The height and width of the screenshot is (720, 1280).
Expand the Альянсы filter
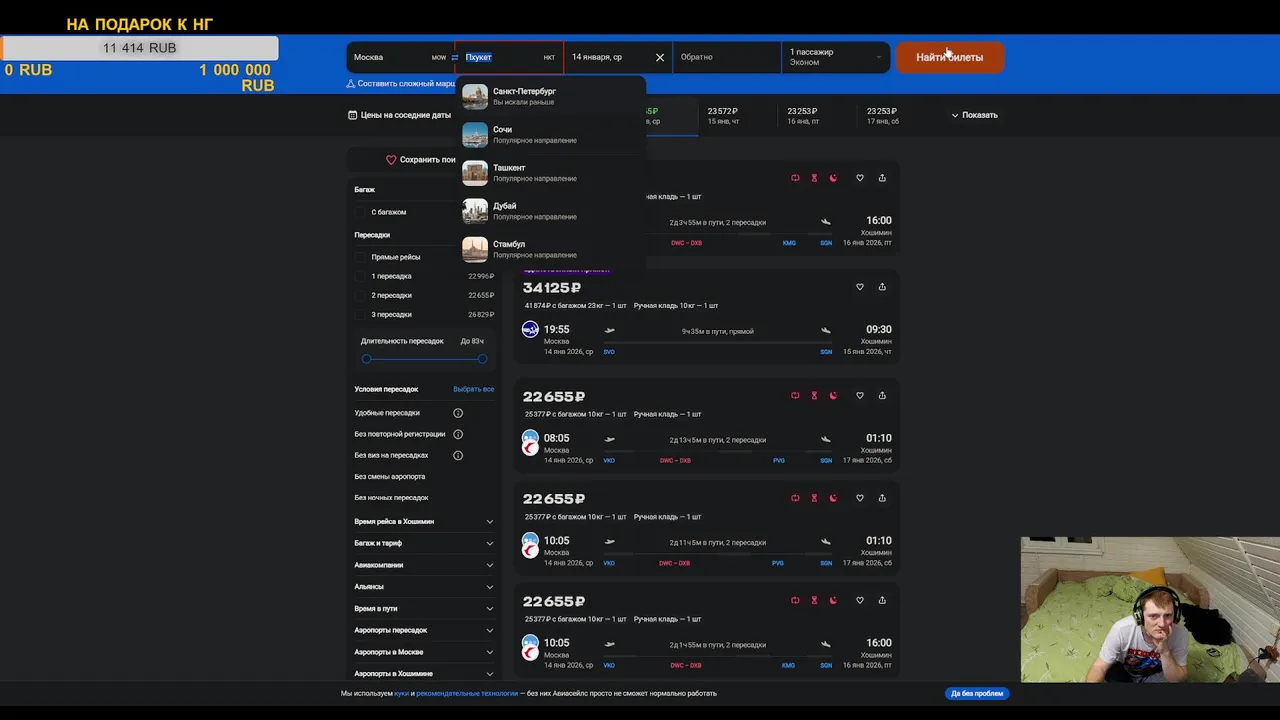424,587
